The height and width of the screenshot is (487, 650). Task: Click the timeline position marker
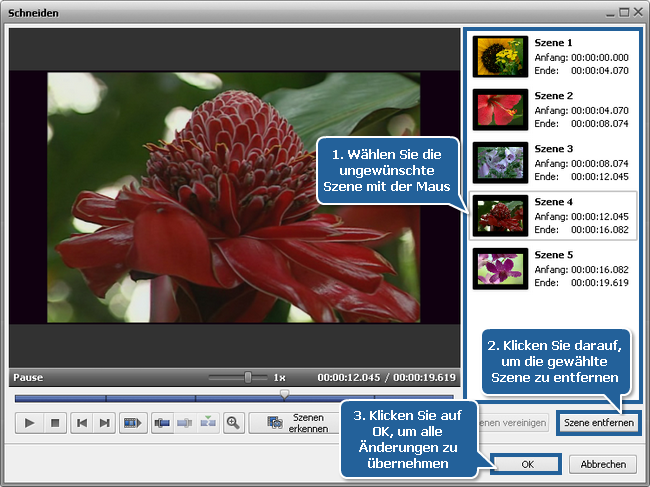pyautogui.click(x=284, y=395)
